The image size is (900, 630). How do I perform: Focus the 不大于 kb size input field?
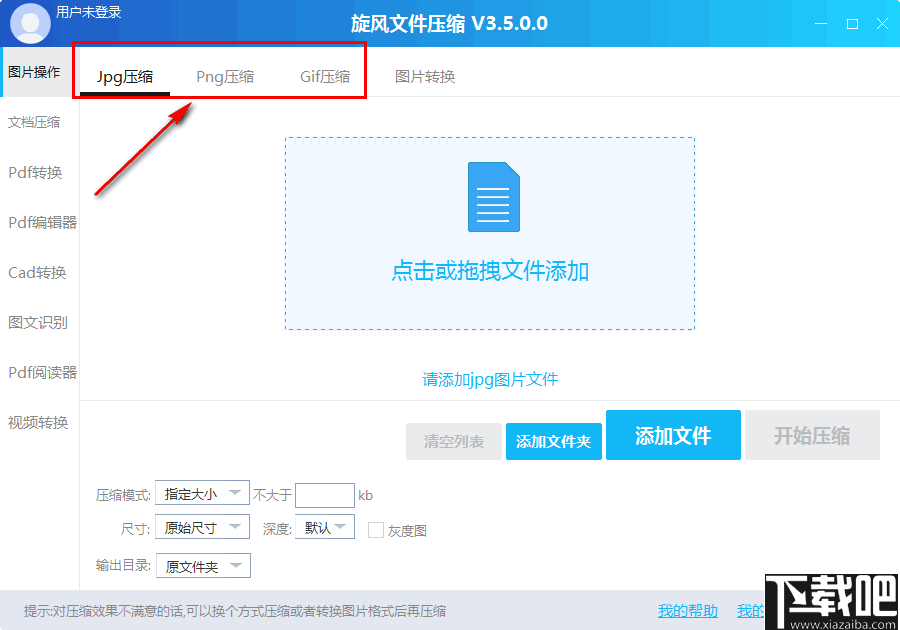(325, 495)
